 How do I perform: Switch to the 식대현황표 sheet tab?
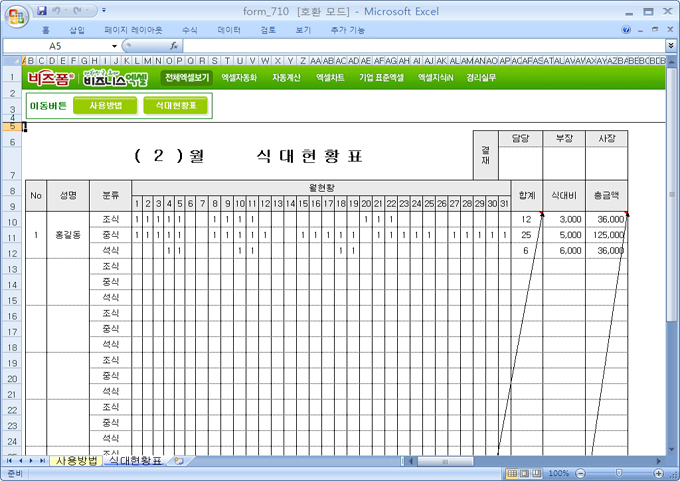(x=134, y=461)
